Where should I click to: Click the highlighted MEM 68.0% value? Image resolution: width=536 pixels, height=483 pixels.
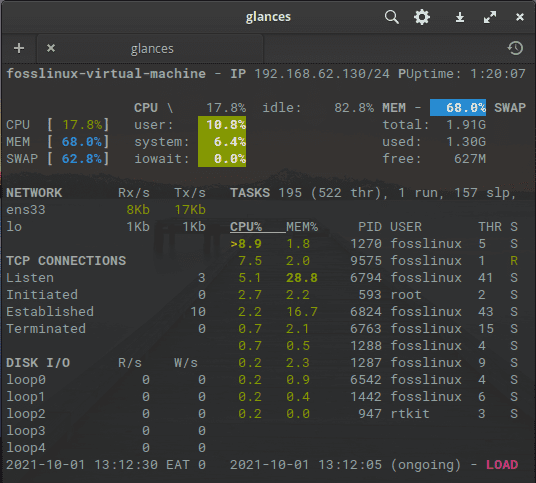click(x=458, y=108)
